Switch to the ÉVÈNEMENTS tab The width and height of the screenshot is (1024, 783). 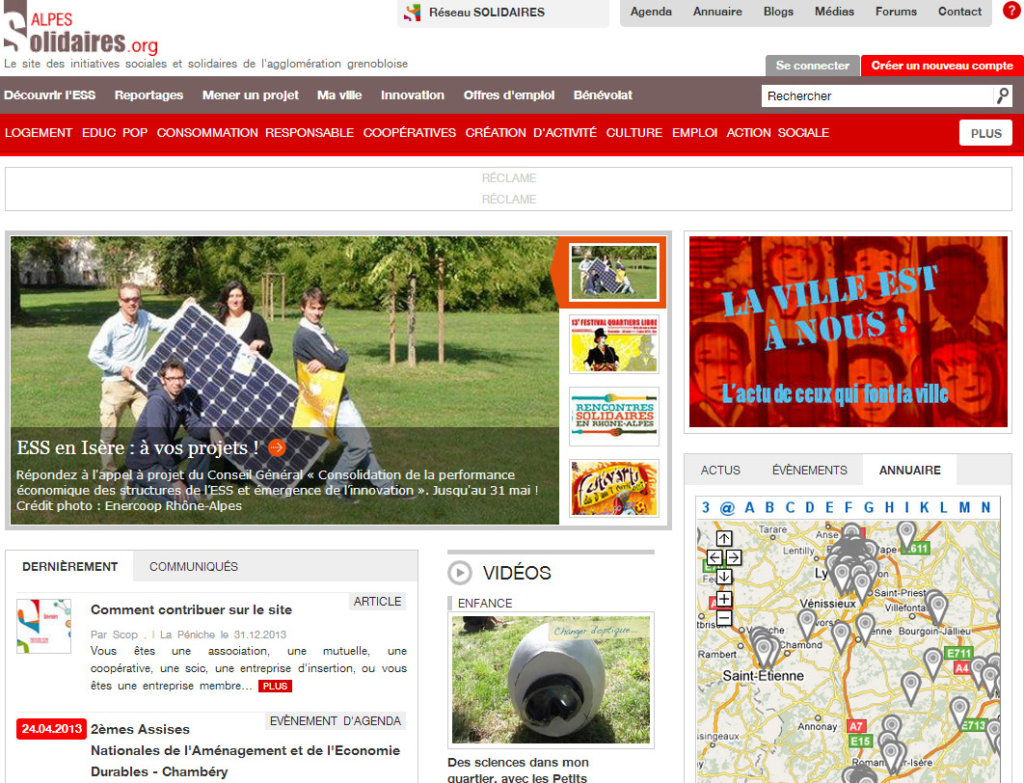click(810, 470)
